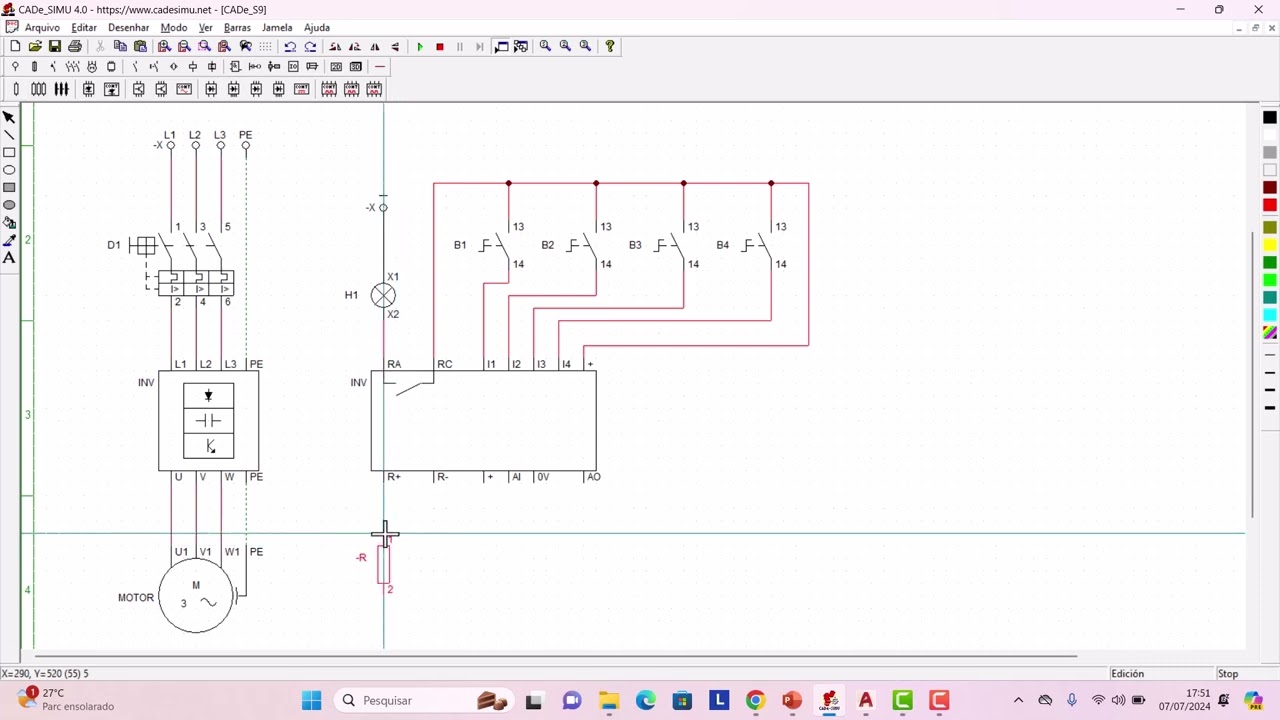1280x720 pixels.
Task: Choose the bright red color swatch
Action: pos(1270,205)
